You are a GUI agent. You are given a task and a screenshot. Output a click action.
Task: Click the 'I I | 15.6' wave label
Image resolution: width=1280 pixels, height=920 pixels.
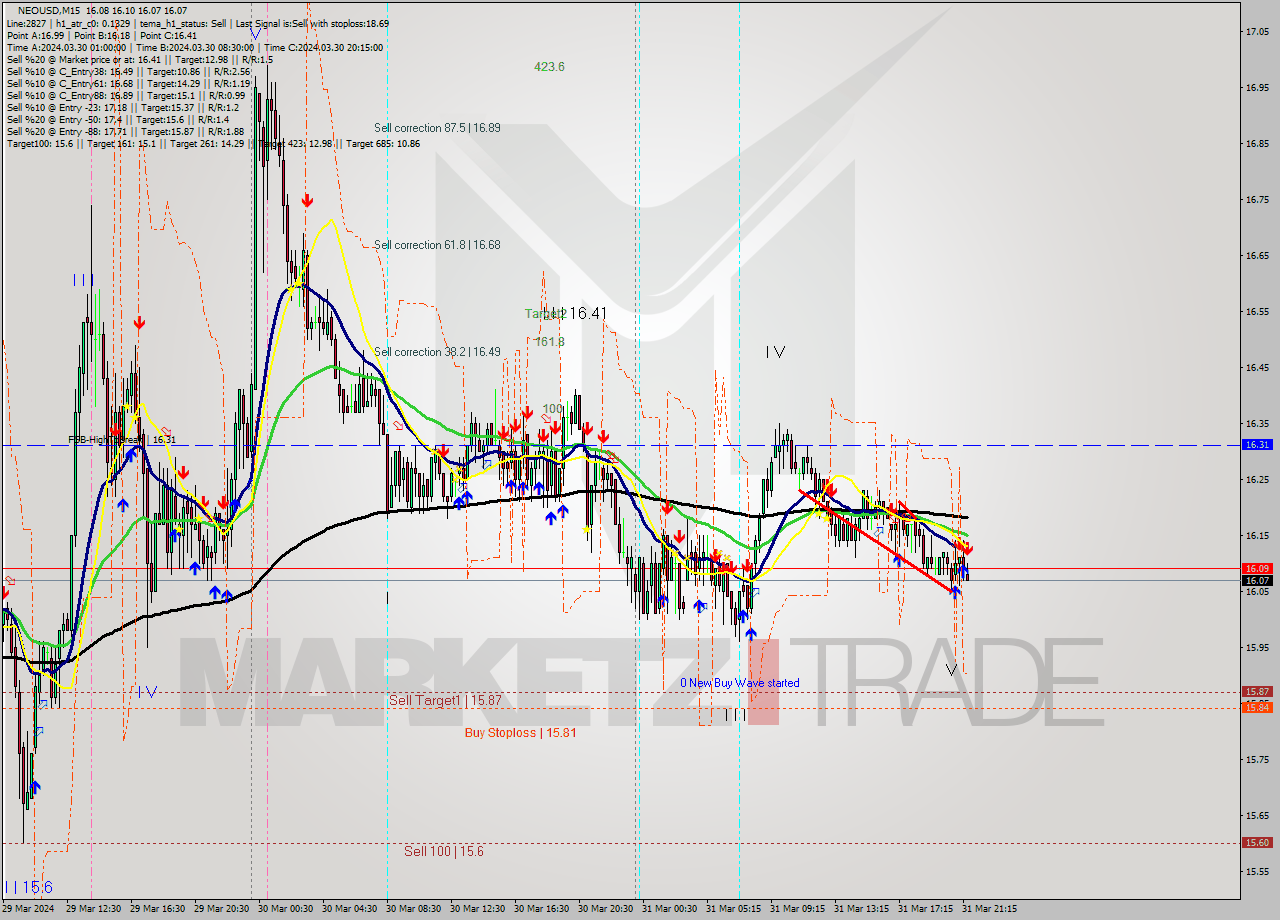28,888
